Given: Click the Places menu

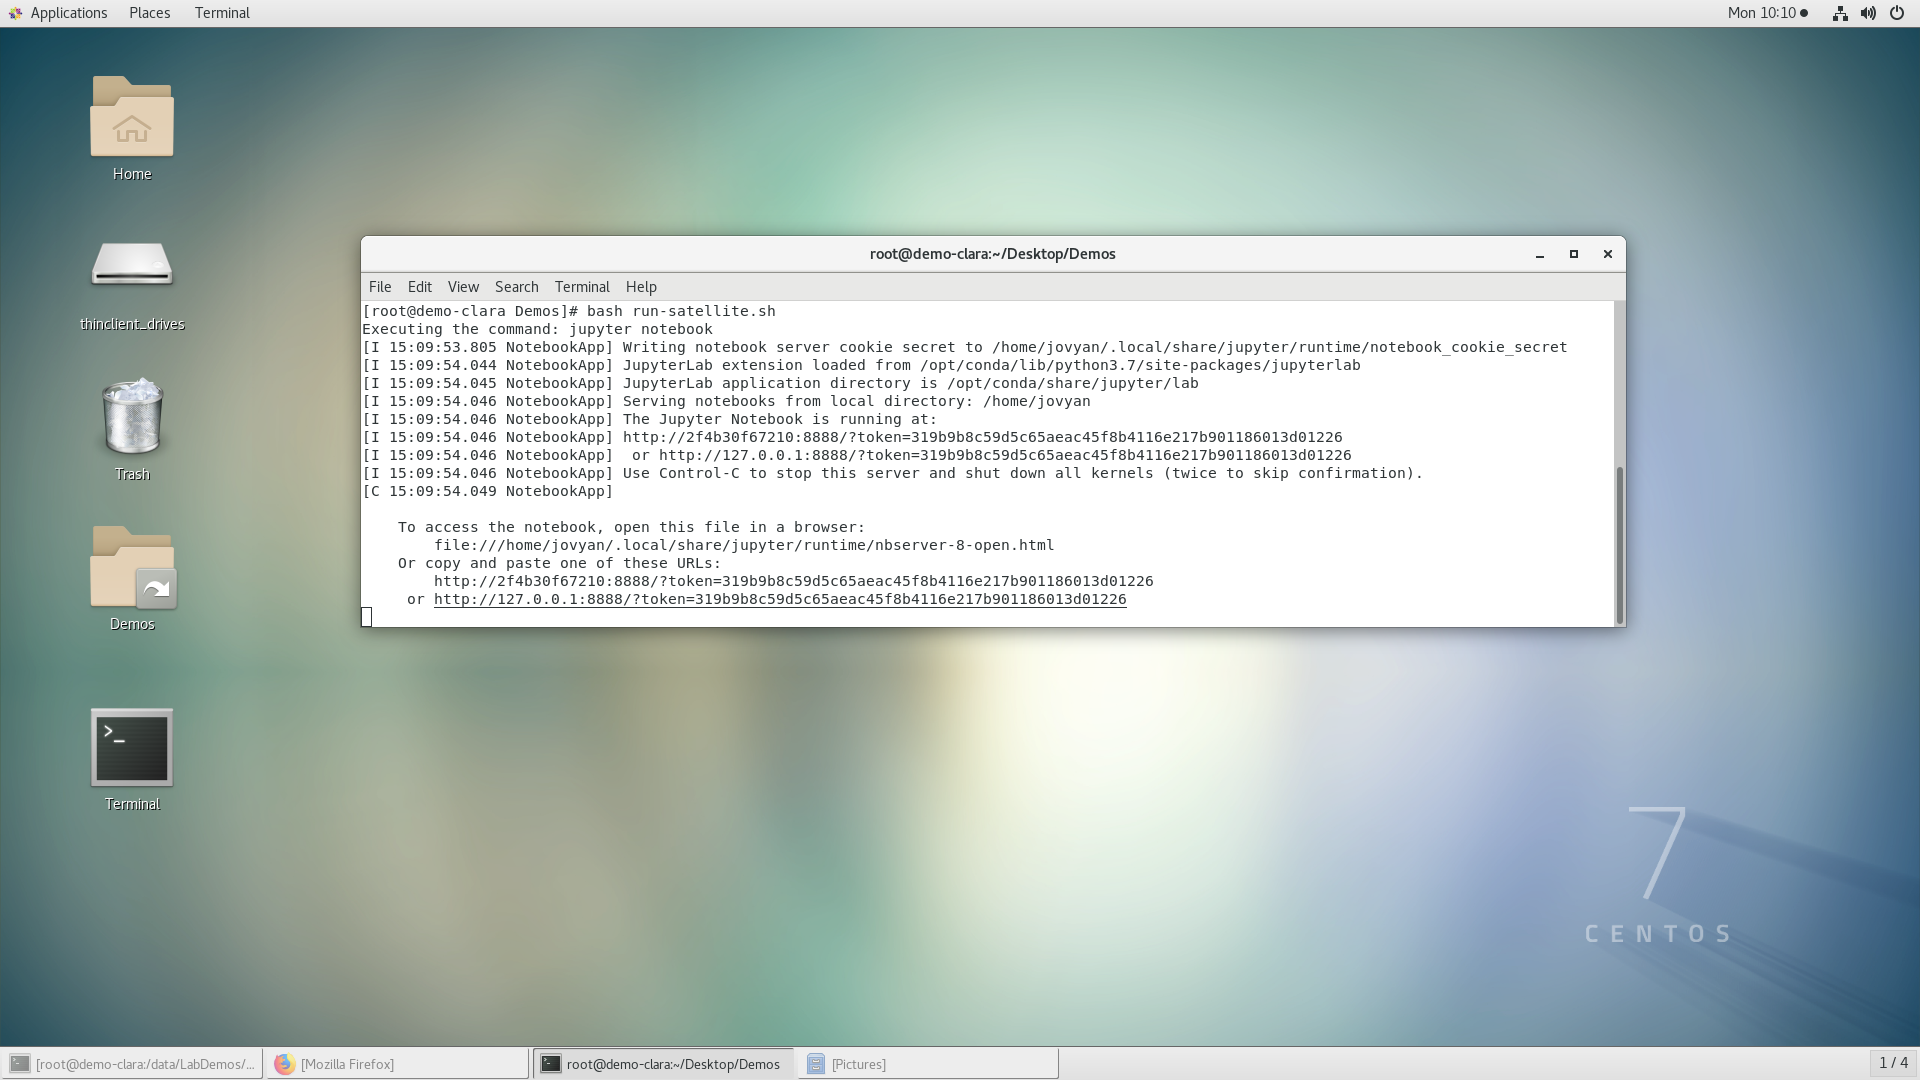Looking at the screenshot, I should (x=148, y=12).
